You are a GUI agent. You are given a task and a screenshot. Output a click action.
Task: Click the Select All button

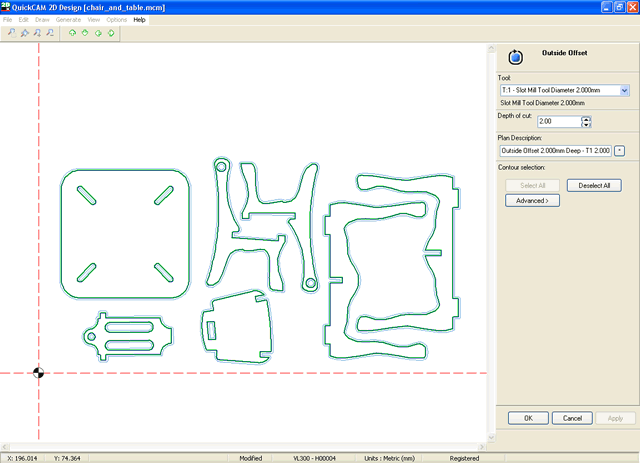tap(532, 185)
